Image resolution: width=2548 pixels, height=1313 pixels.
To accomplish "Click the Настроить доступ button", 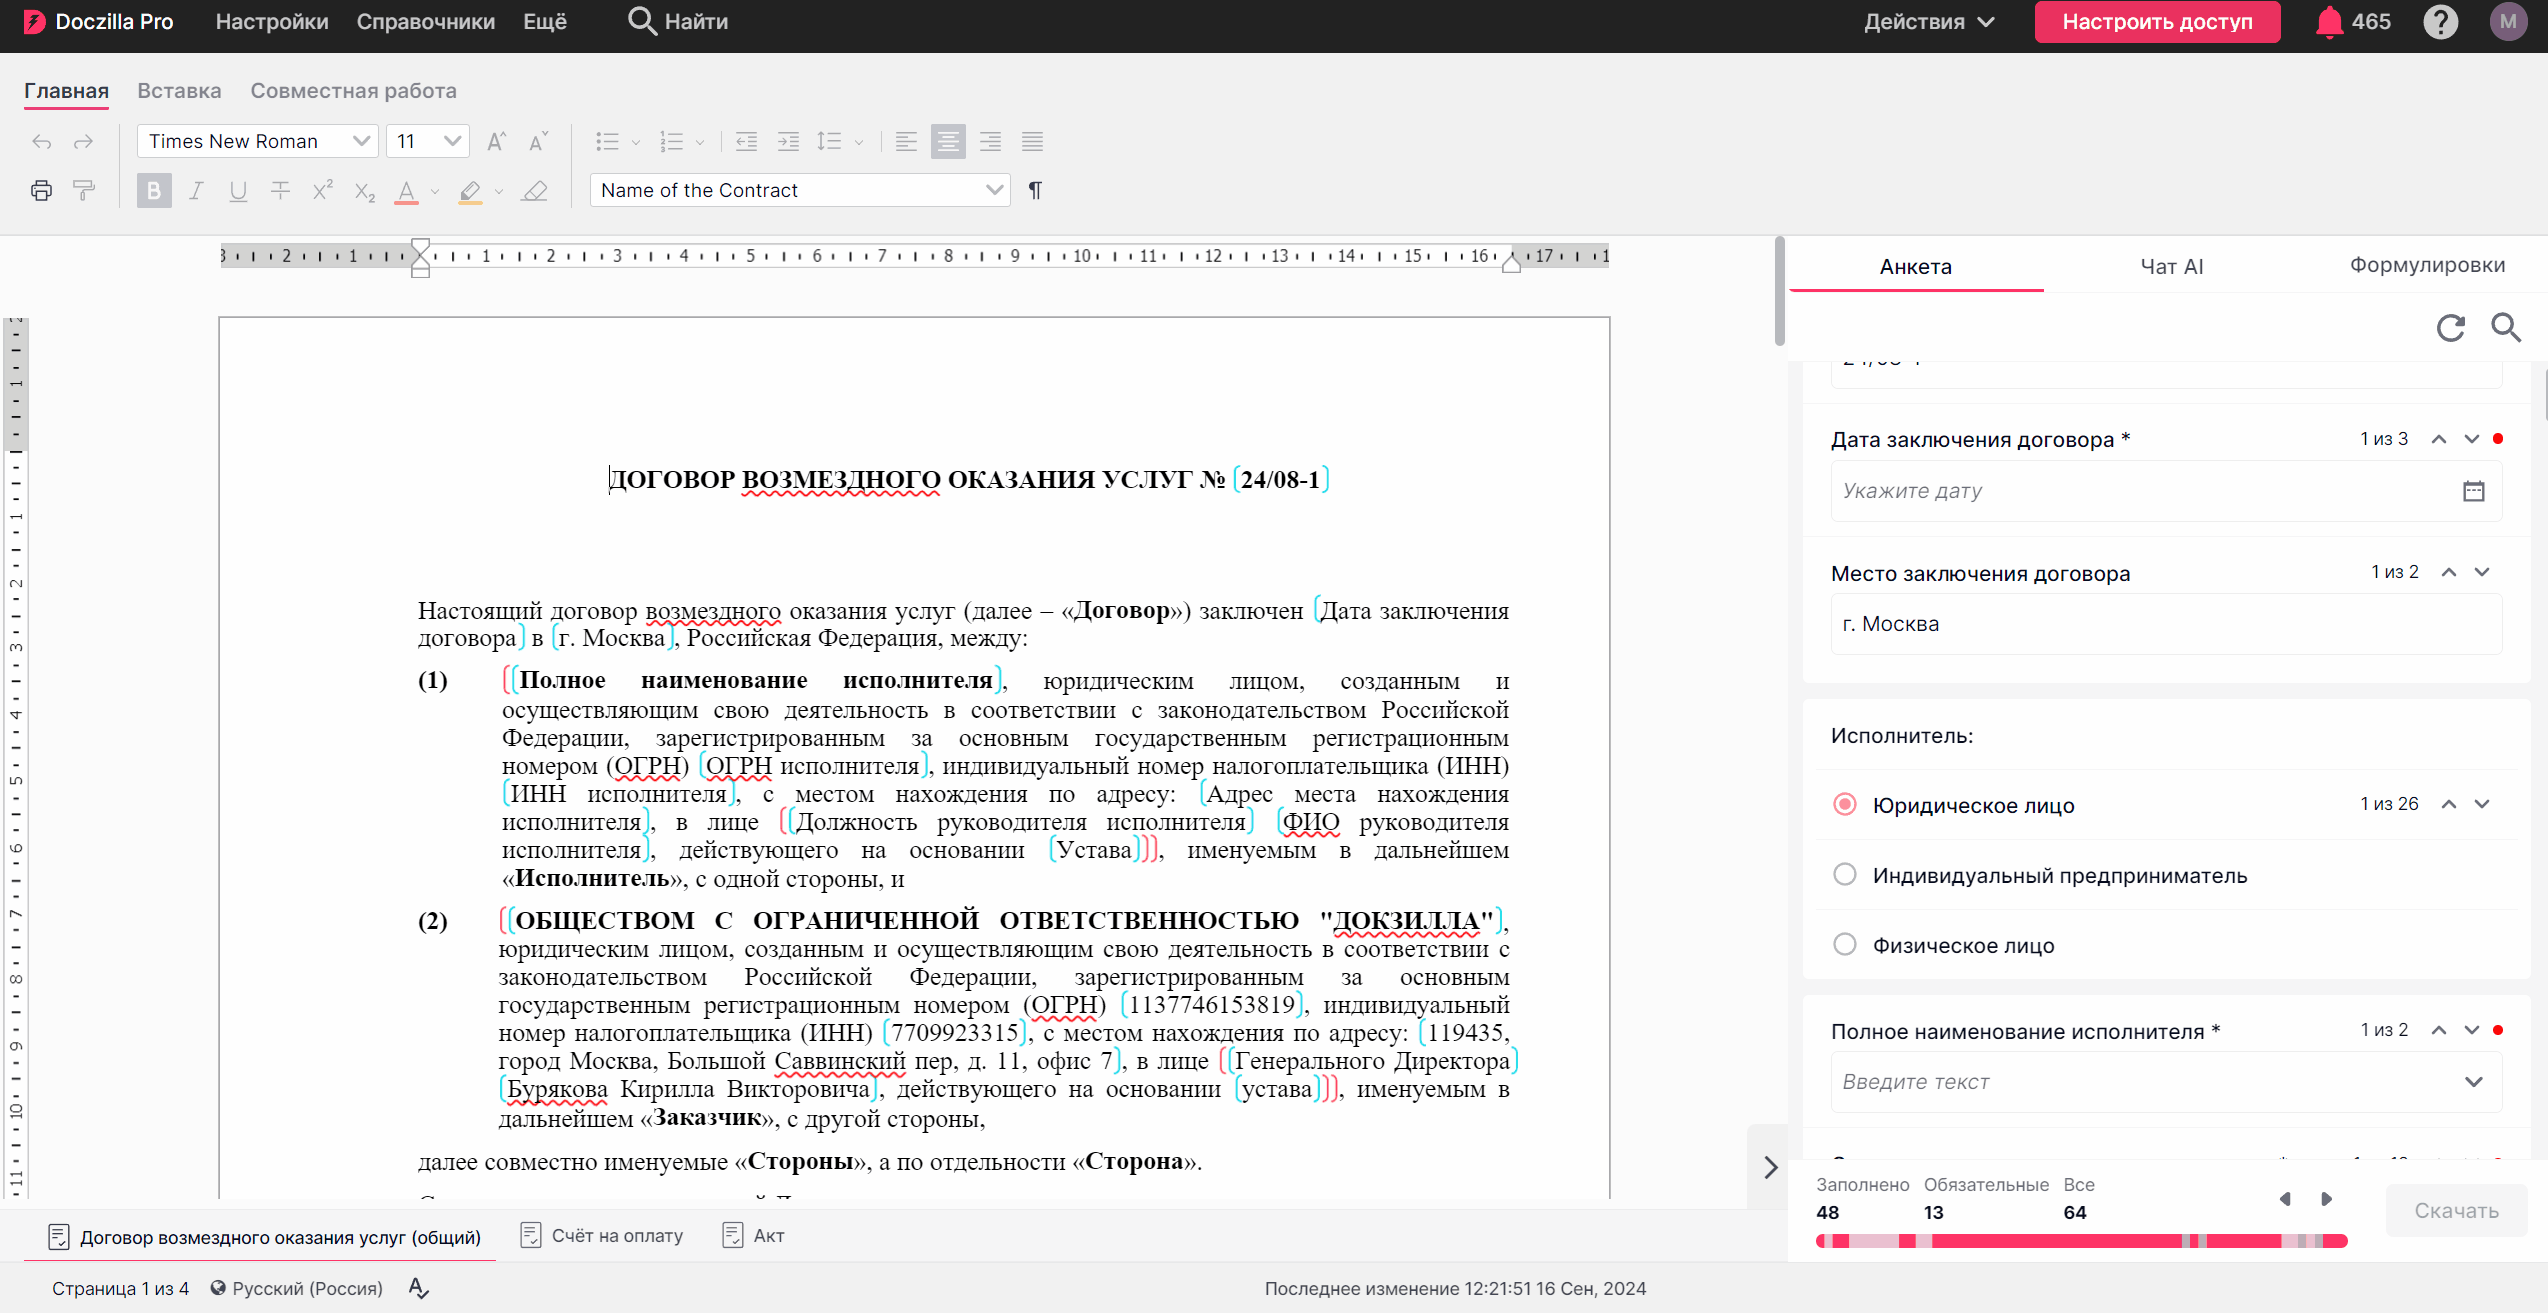I will click(x=2157, y=22).
